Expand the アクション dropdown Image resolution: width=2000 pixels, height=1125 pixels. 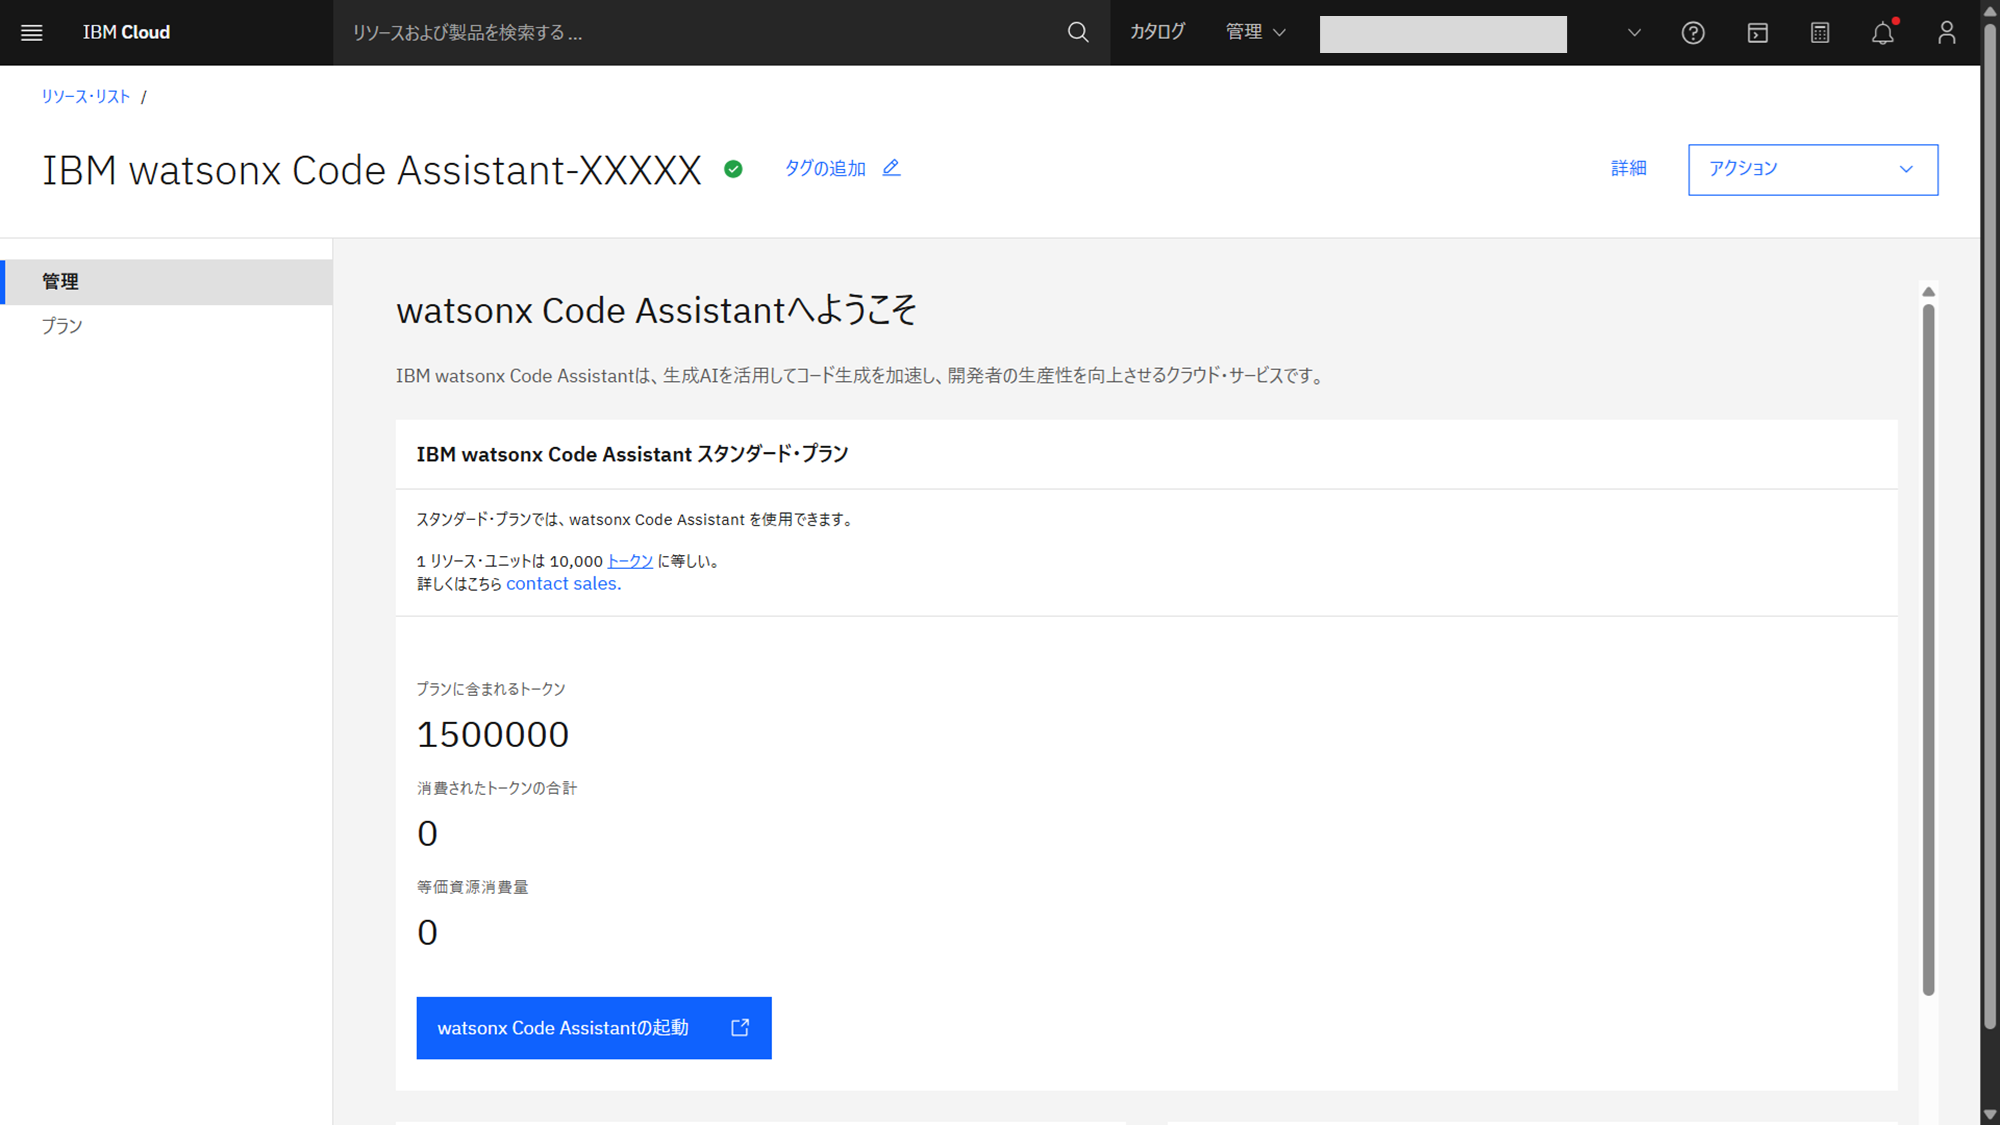click(x=1812, y=169)
